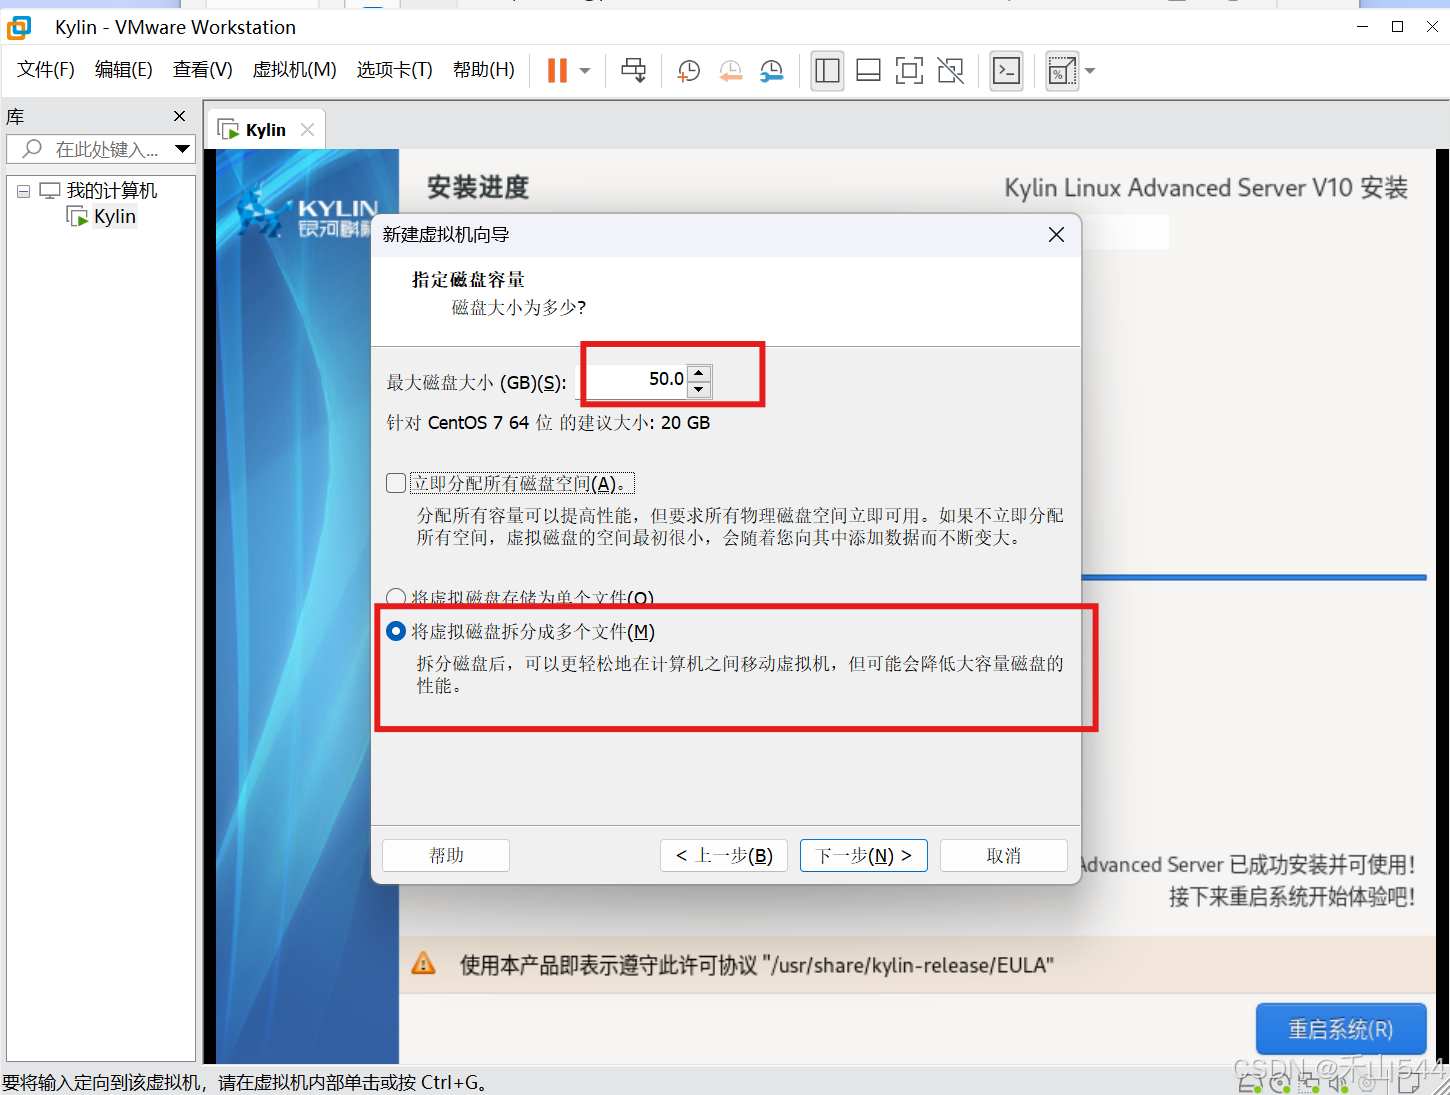This screenshot has width=1450, height=1095.
Task: Click the blue installation progress bar
Action: point(1254,577)
